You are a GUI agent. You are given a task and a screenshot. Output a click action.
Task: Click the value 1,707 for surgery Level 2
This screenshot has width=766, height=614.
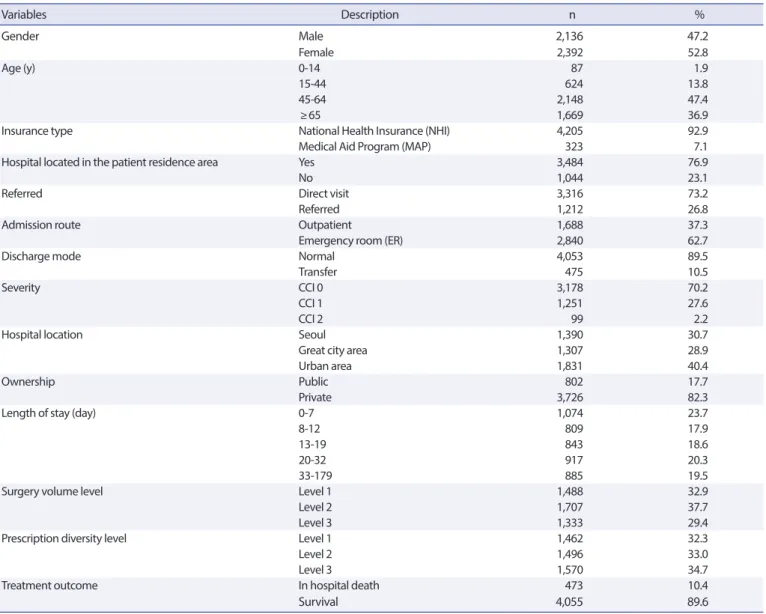click(570, 507)
